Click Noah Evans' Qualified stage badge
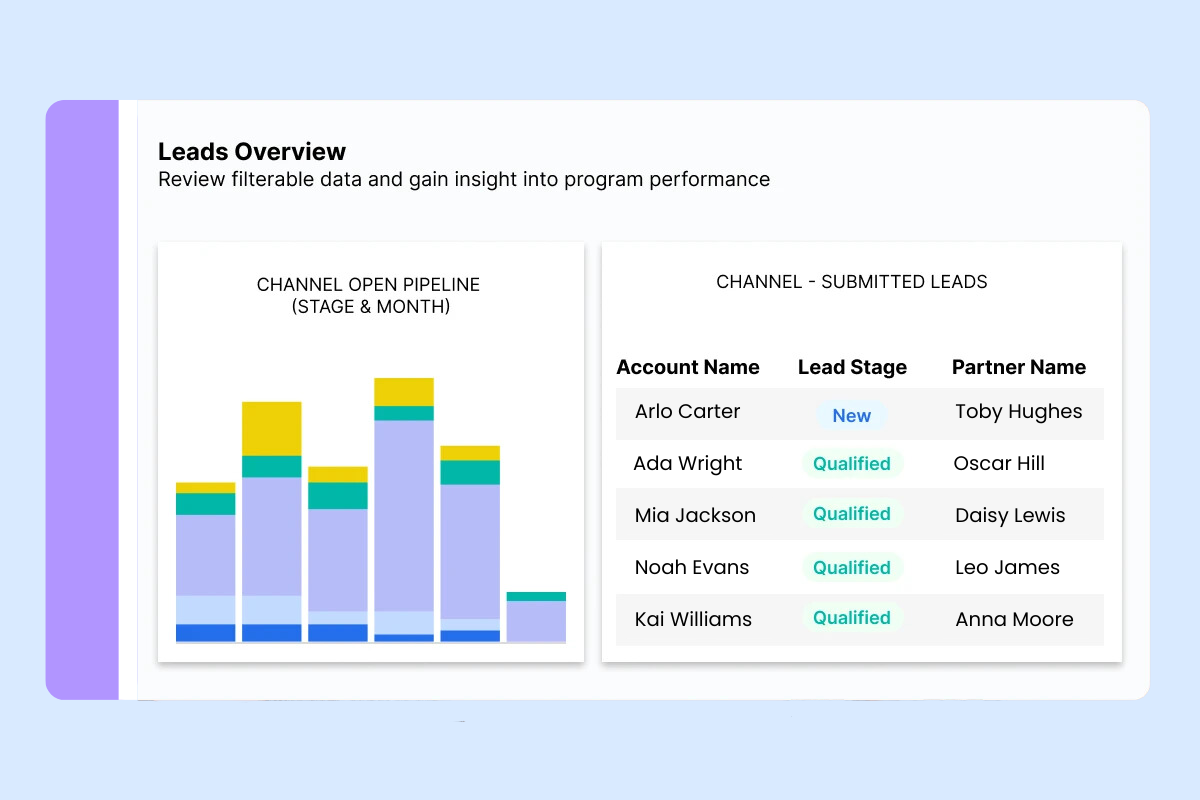 (x=851, y=568)
